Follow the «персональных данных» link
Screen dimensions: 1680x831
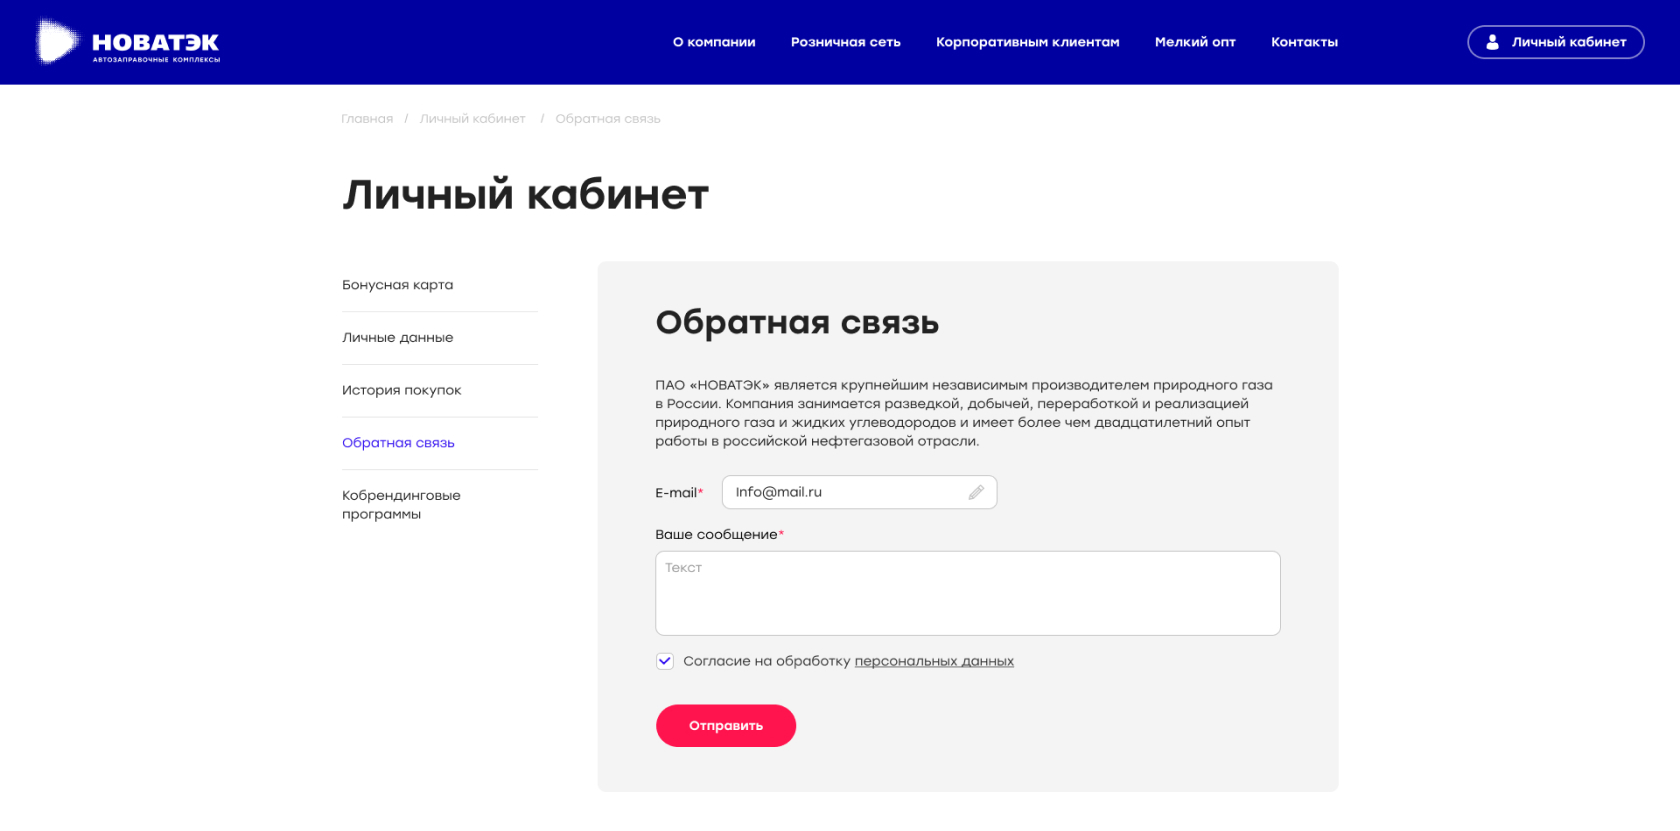(934, 661)
